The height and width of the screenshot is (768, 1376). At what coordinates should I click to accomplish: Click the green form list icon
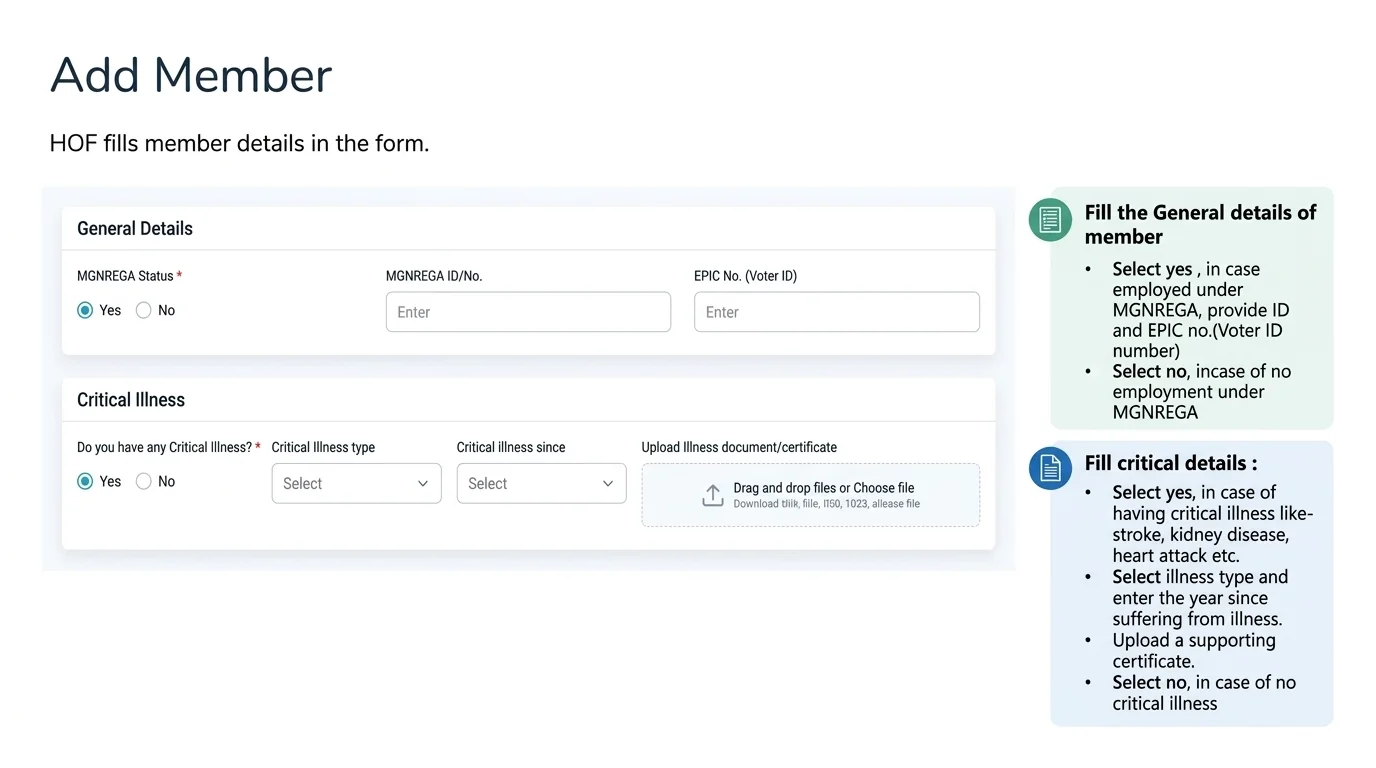(1050, 219)
